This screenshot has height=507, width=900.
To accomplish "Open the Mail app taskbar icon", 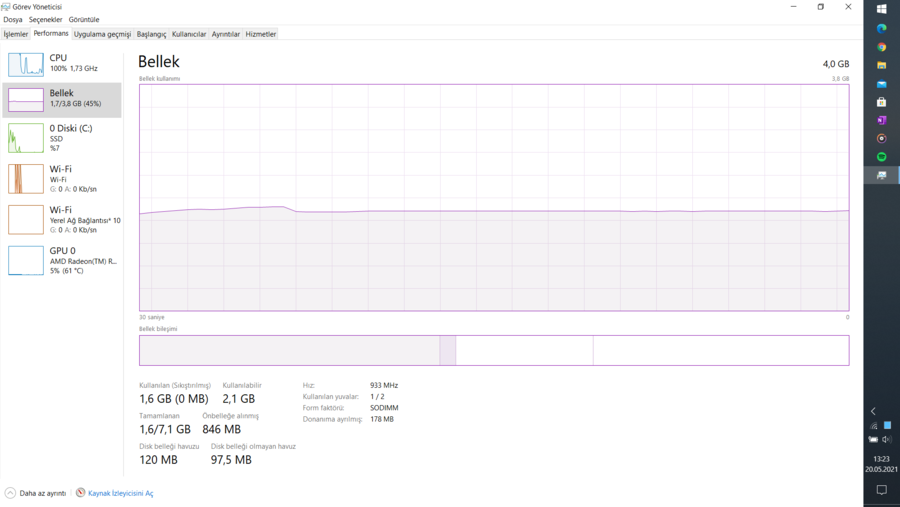I will point(882,84).
